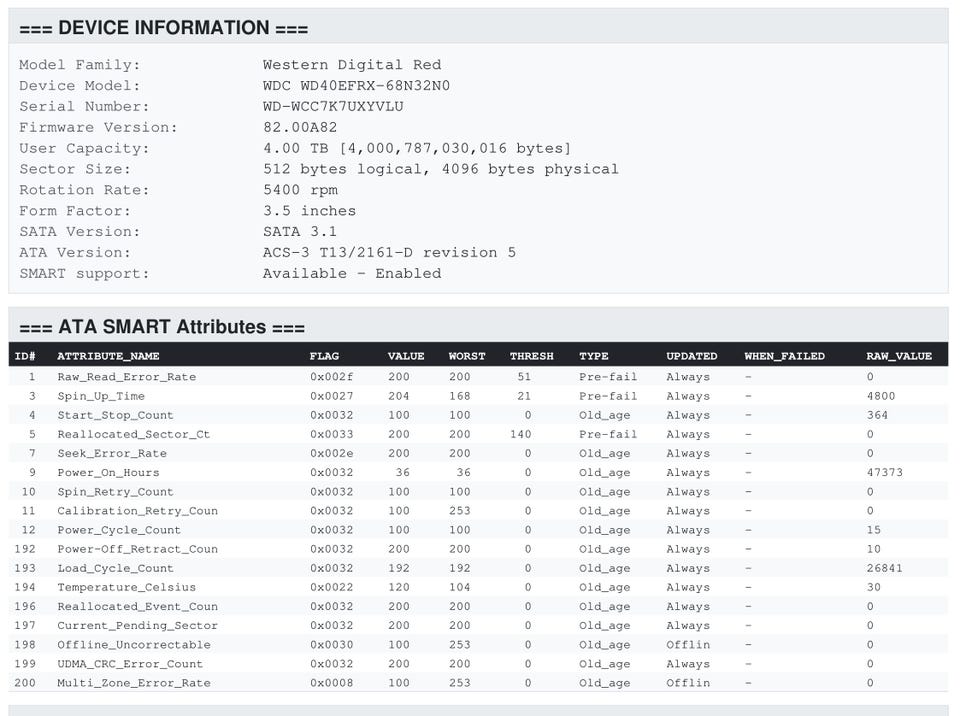Click the rotation rate 5400 rpm
This screenshot has width=960, height=716.
[x=300, y=190]
